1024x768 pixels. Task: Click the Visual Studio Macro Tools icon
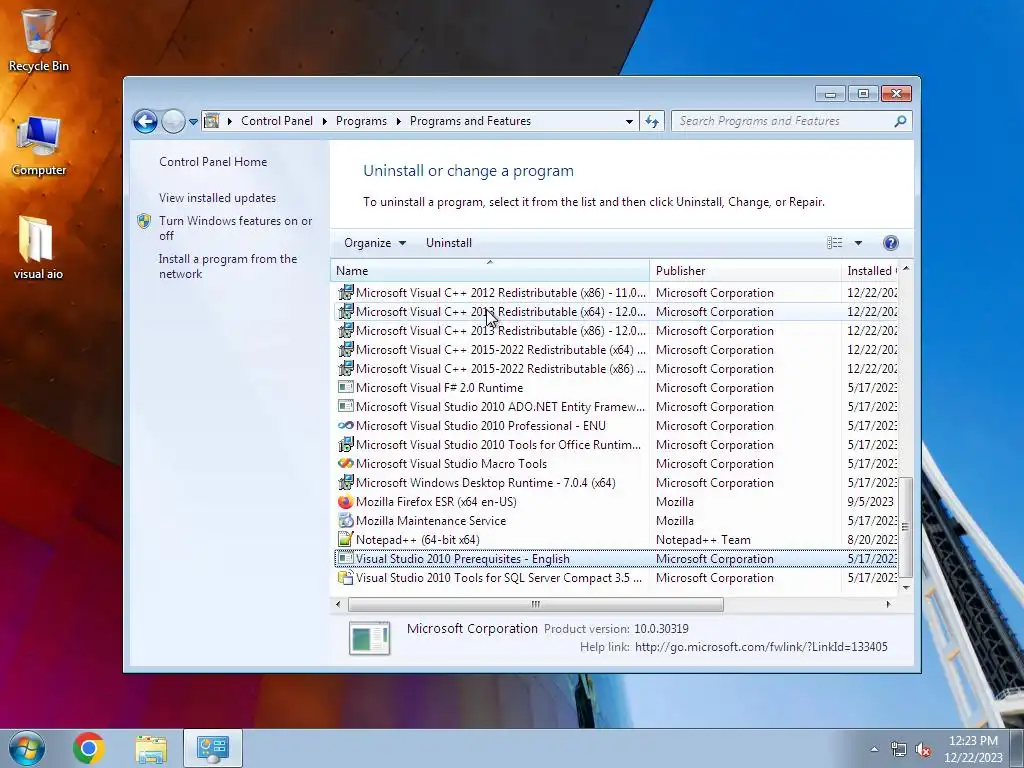(x=345, y=464)
